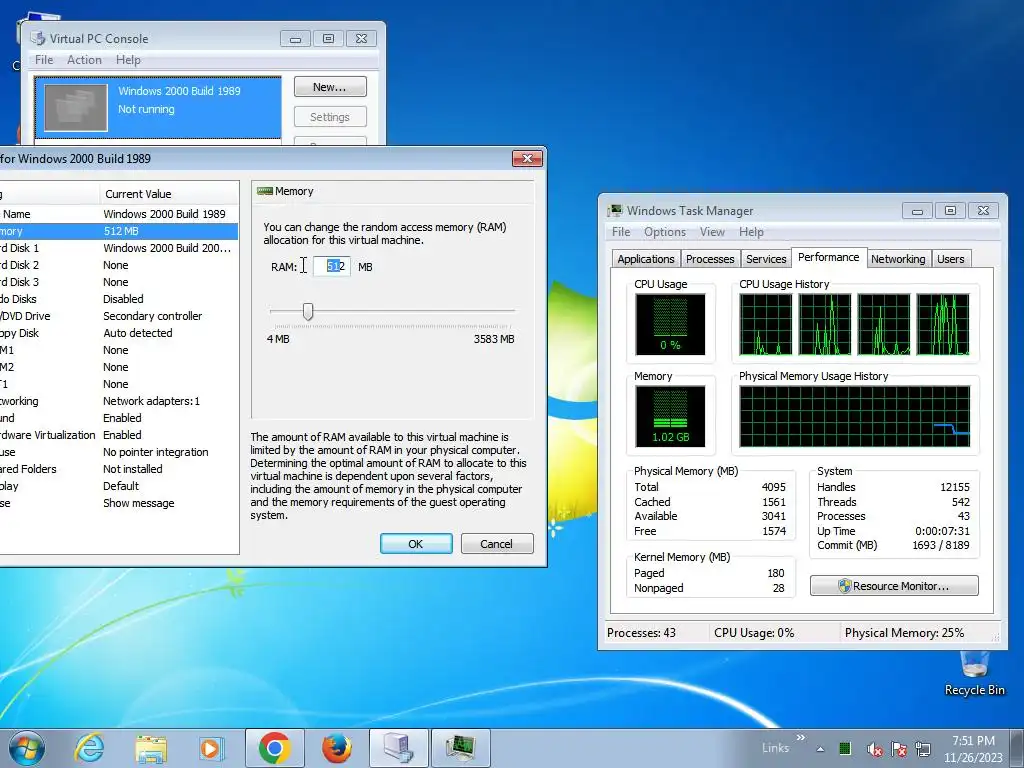1024x768 pixels.
Task: Switch to Task Manager taskbar button
Action: 460,748
